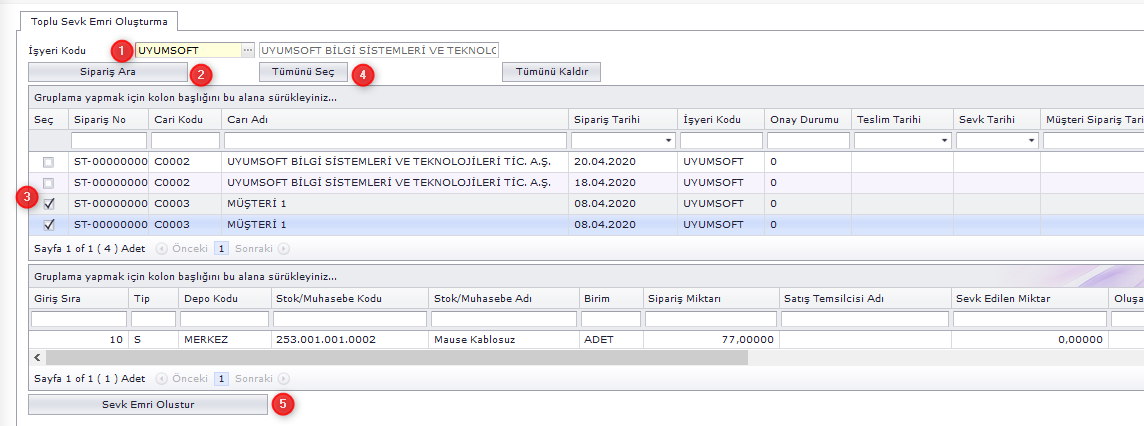Check the order row dated 18.04.2020
This screenshot has height=426, width=1144.
(x=49, y=183)
